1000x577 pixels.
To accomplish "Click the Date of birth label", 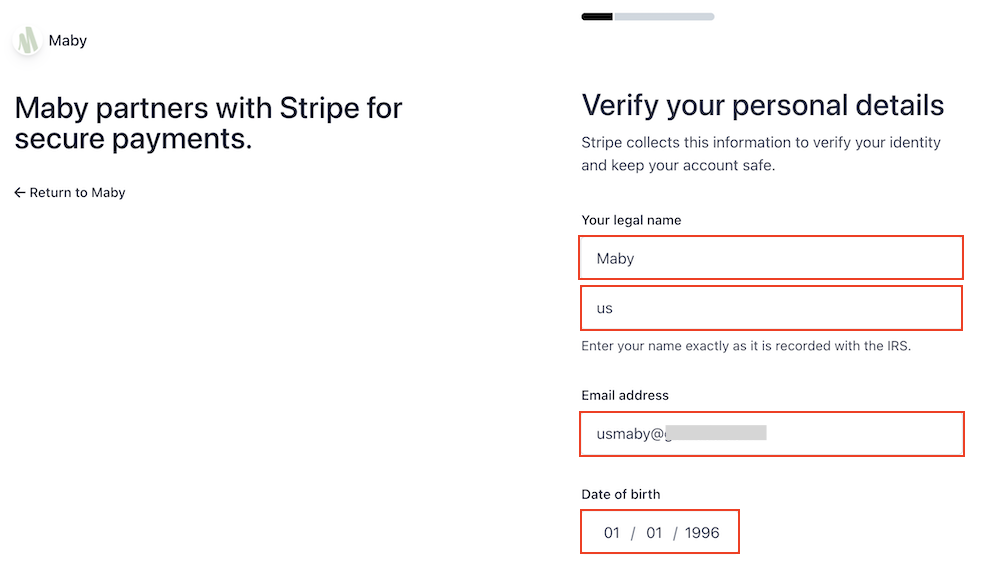I will coord(621,494).
